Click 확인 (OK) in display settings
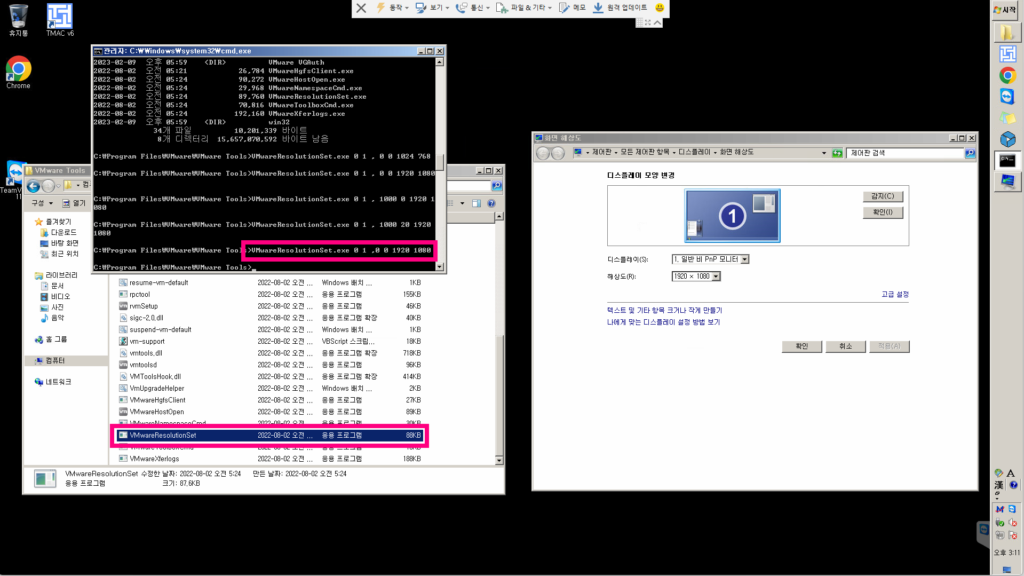 tap(802, 346)
